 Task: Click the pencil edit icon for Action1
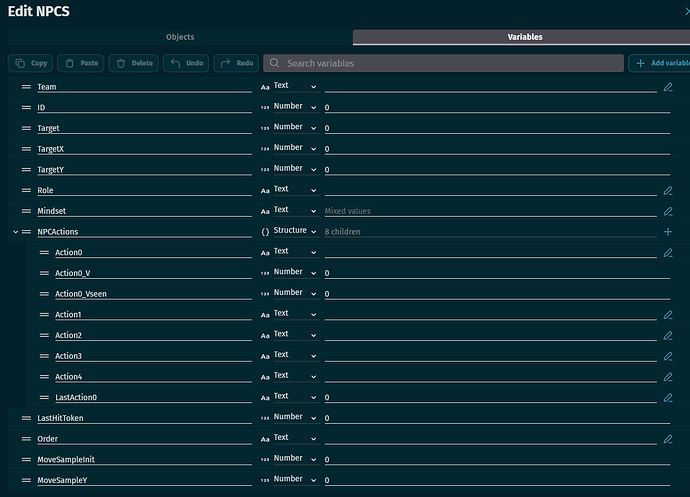668,315
